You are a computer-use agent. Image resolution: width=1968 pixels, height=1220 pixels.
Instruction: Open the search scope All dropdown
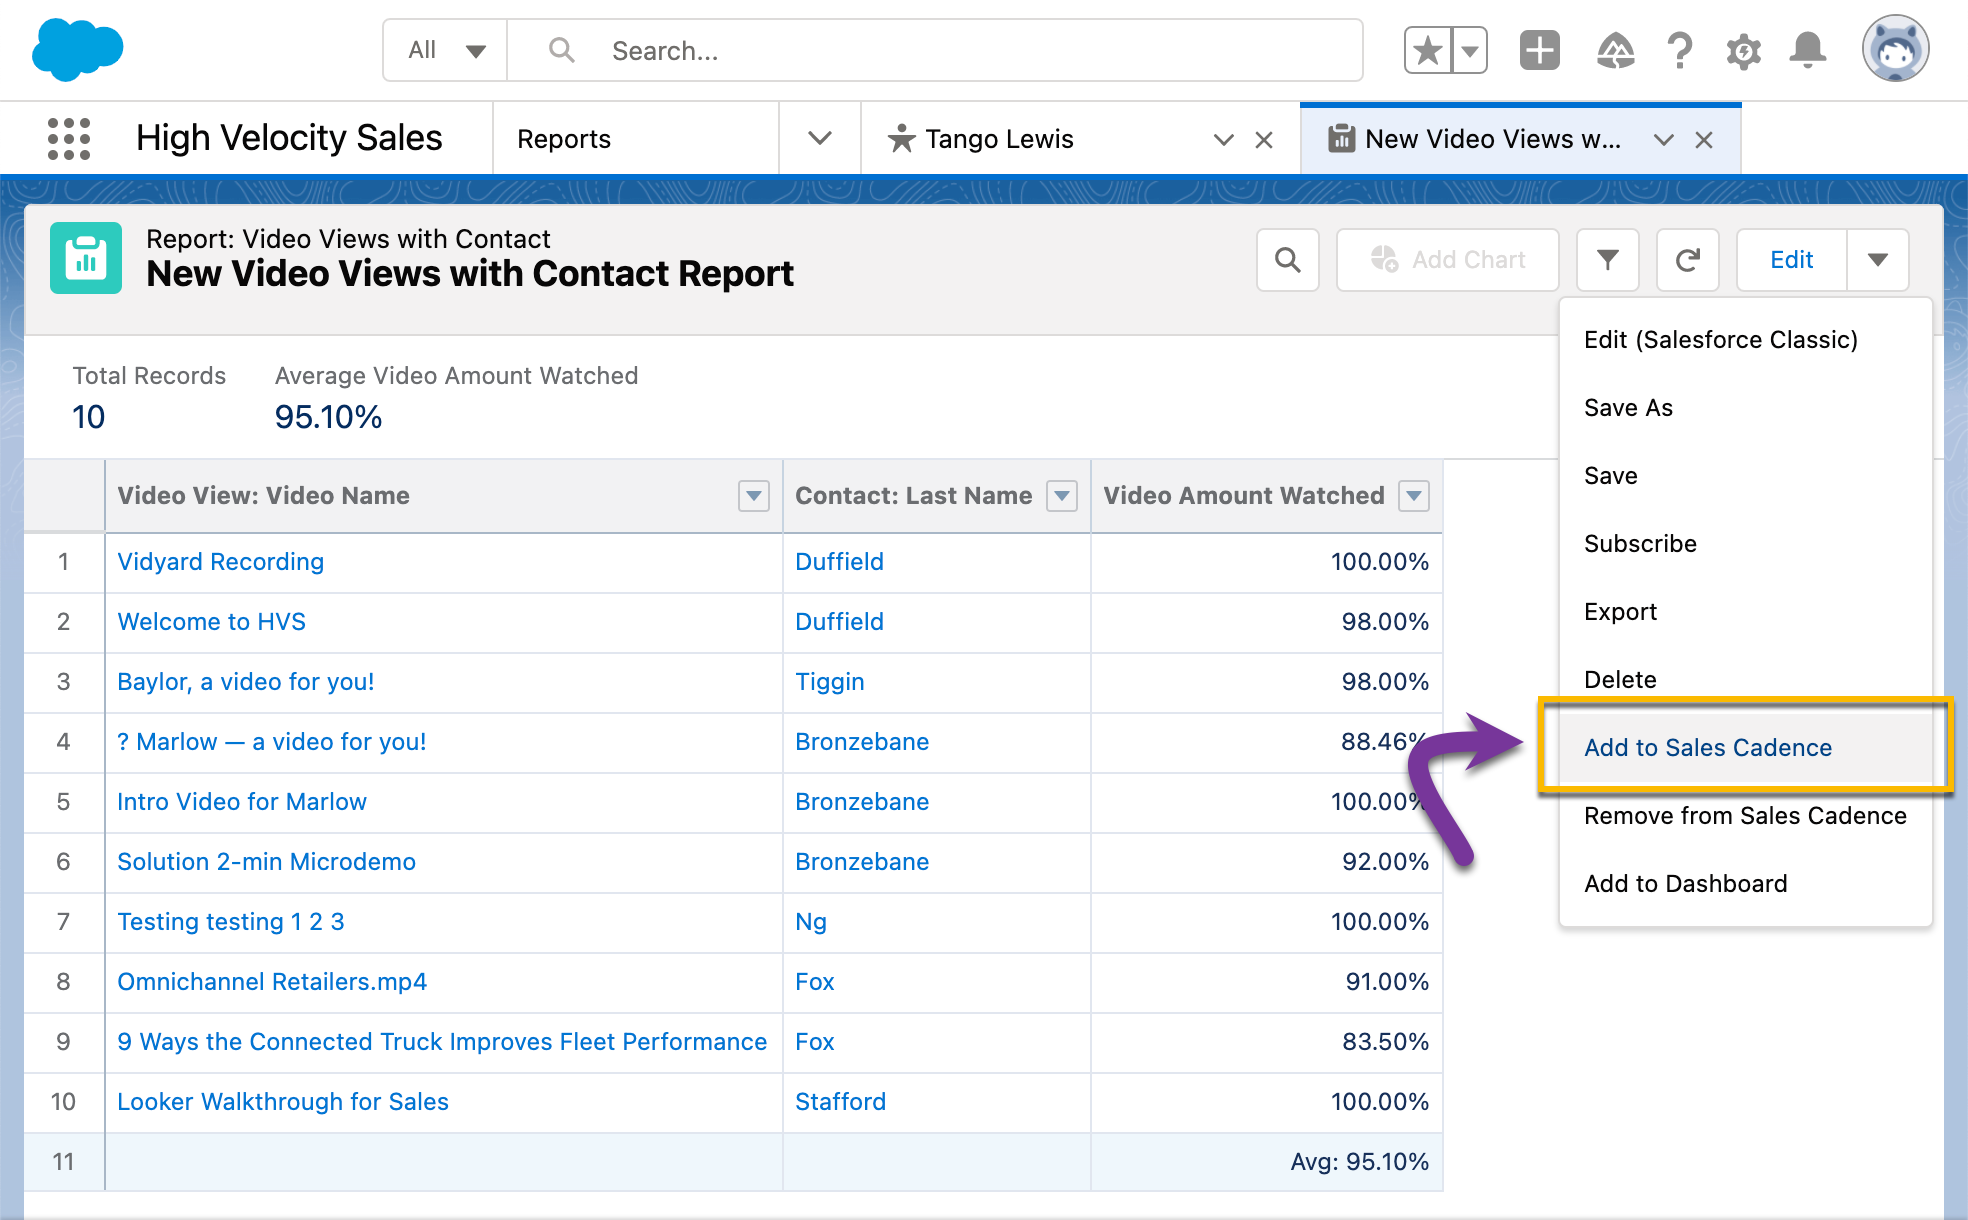coord(445,50)
